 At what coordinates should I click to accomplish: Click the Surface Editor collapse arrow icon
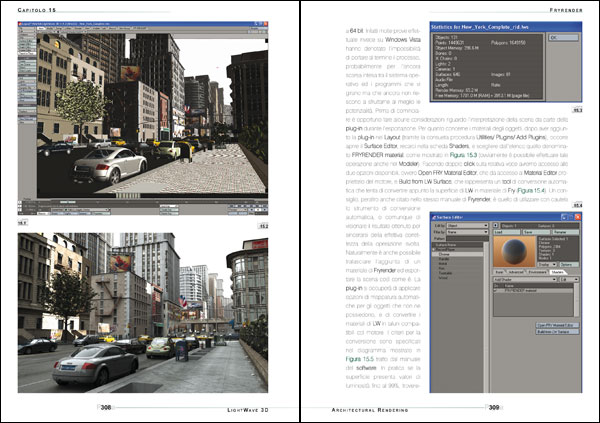click(496, 225)
